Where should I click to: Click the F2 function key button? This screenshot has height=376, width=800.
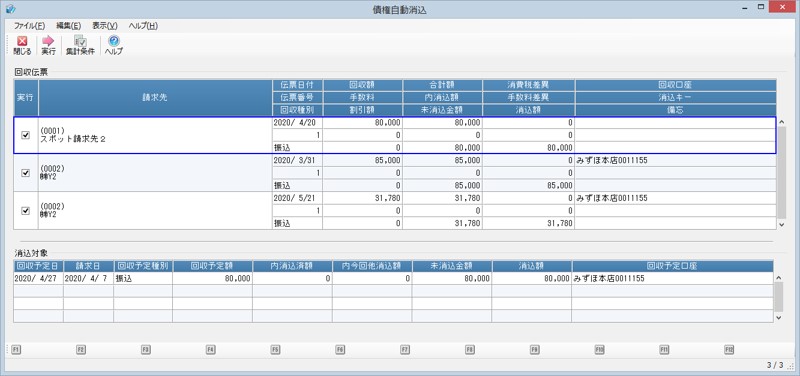pyautogui.click(x=81, y=349)
